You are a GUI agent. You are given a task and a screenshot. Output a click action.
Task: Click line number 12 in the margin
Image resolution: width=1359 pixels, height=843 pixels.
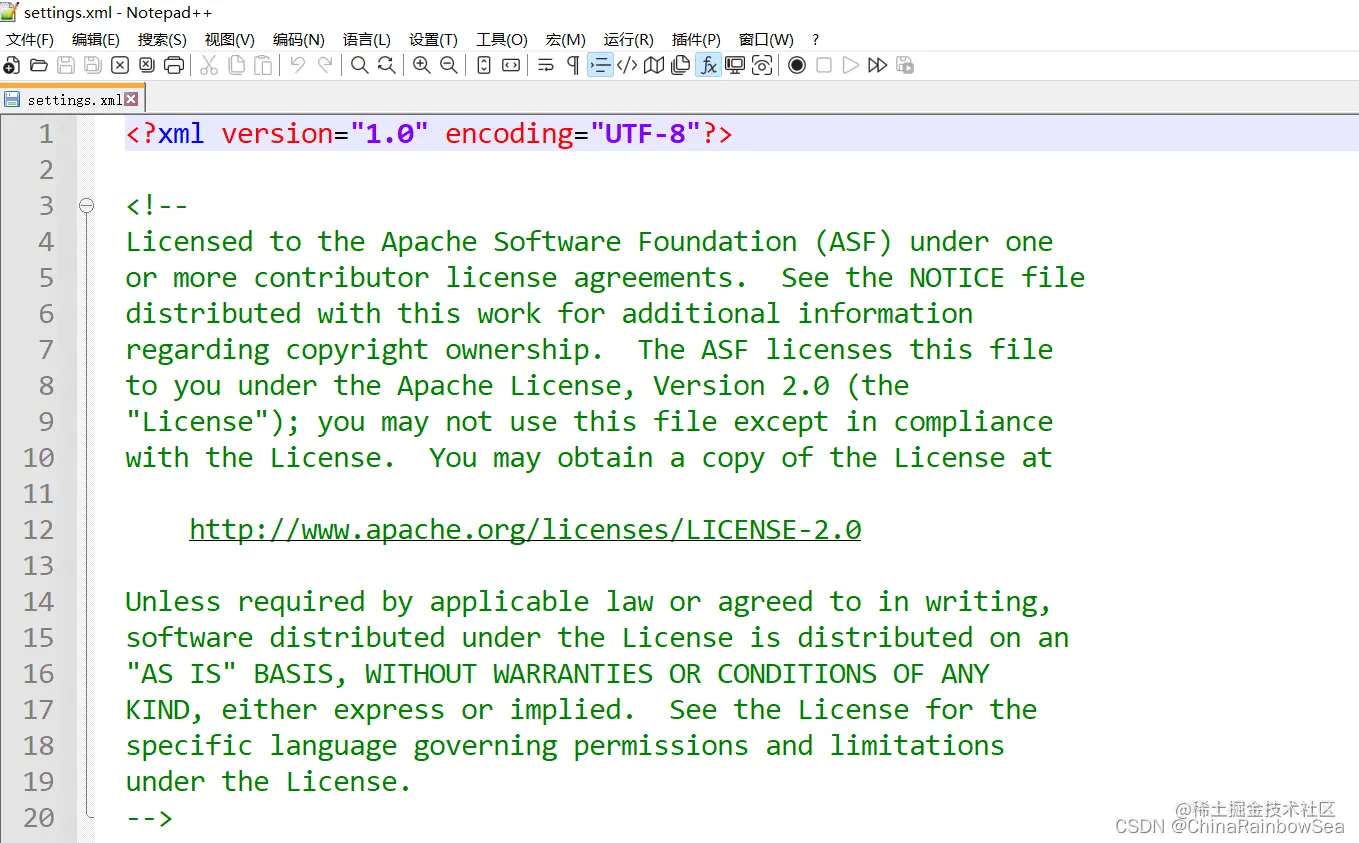[38, 530]
